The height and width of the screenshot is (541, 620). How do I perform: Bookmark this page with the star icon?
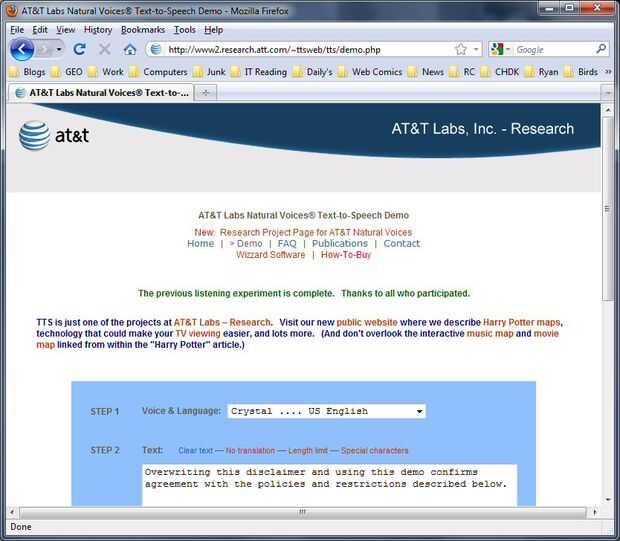click(x=461, y=49)
